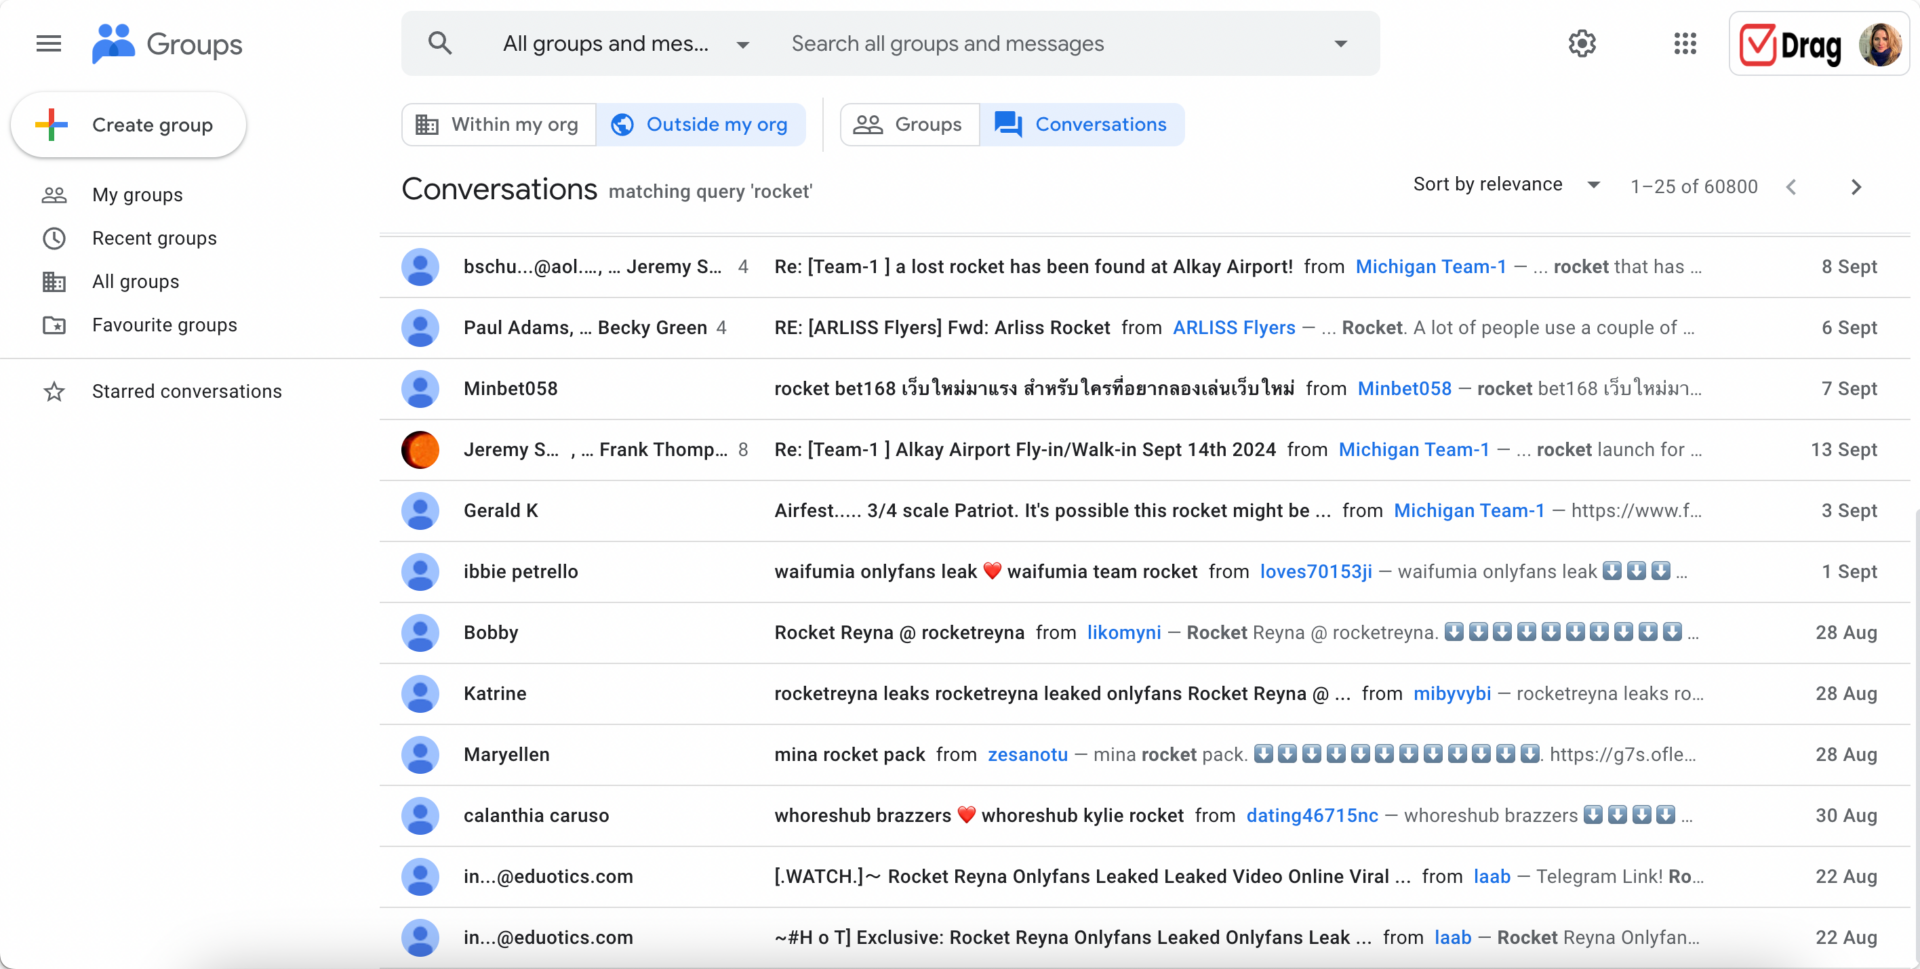Open the loves70153ji group link
Viewport: 1920px width, 969px height.
[x=1316, y=572]
